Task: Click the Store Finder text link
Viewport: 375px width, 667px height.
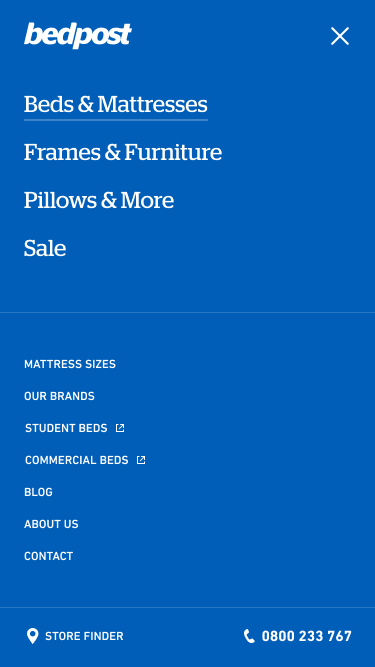Action: 84,636
